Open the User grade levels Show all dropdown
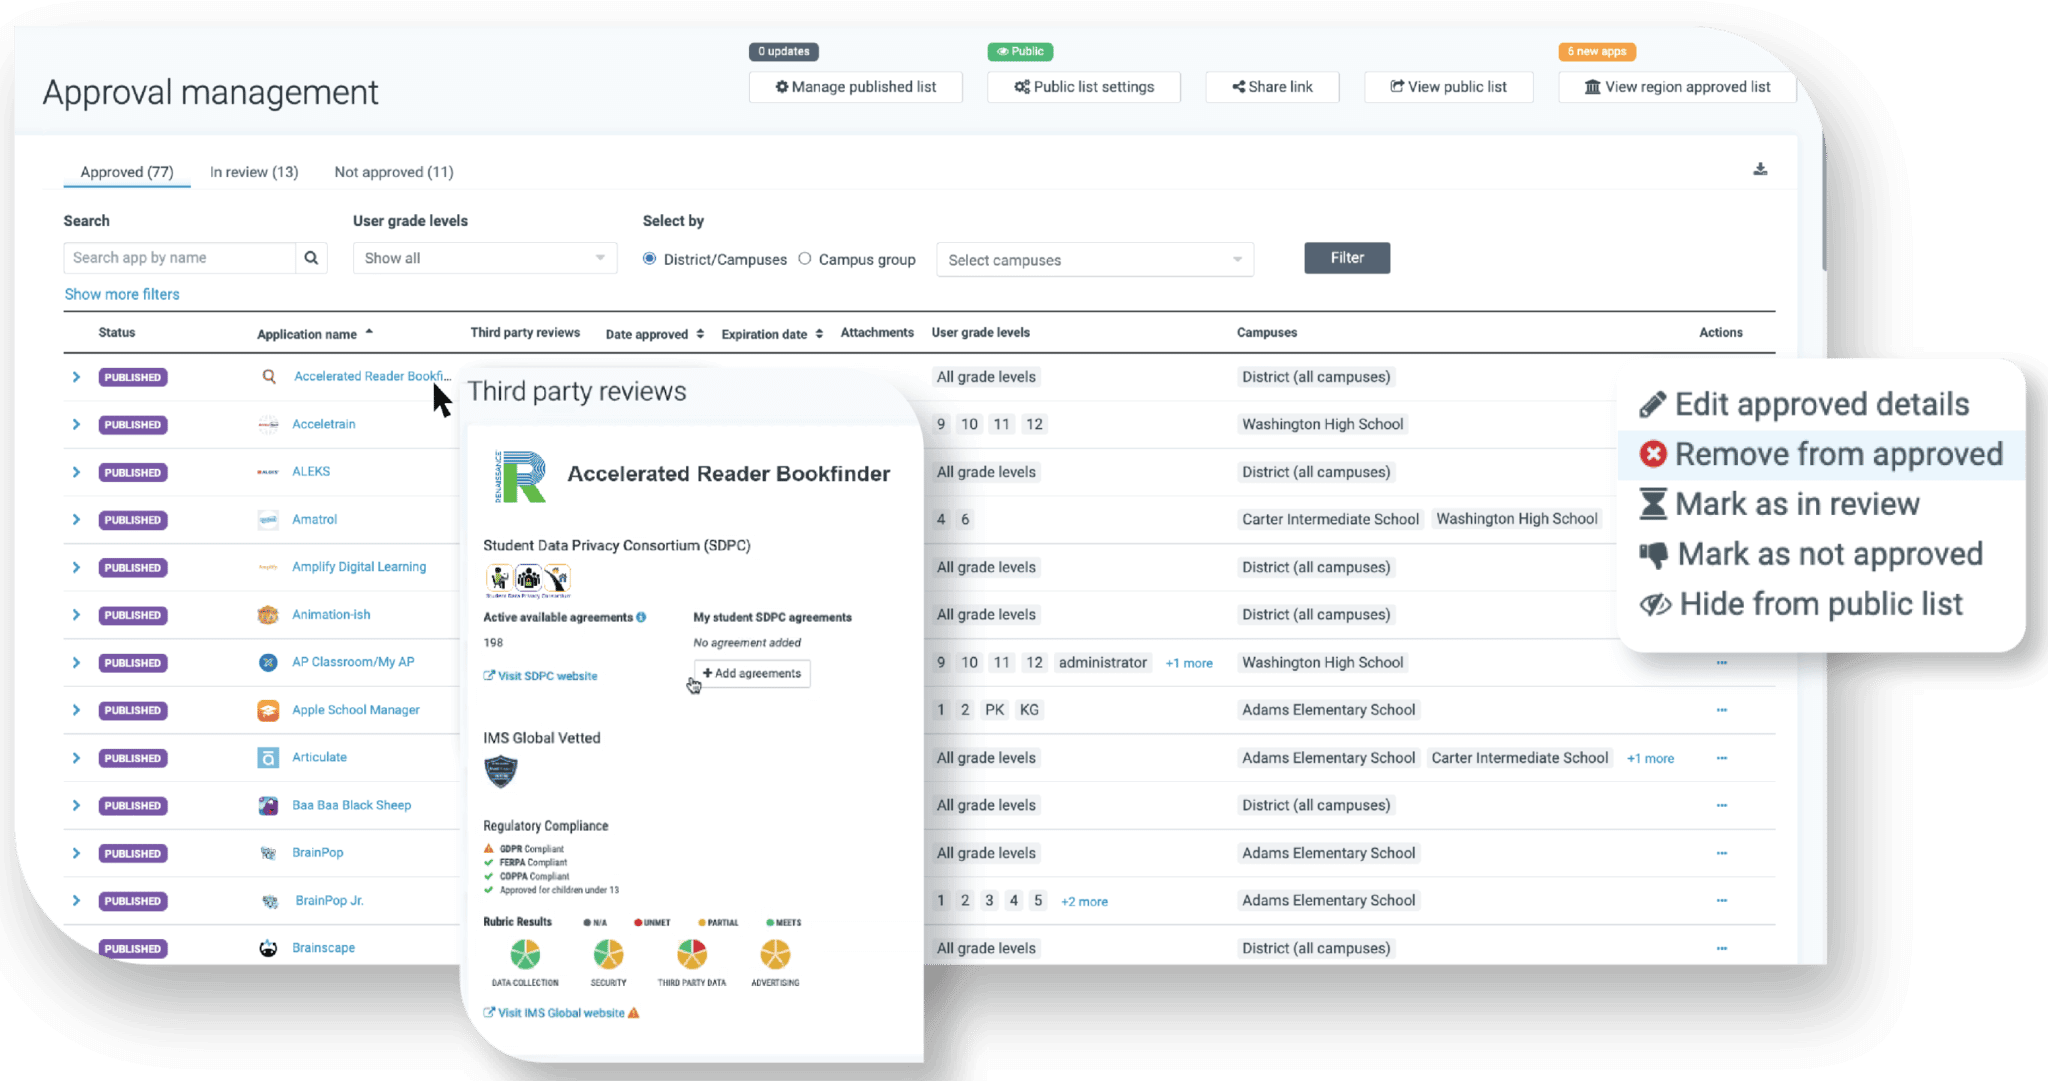This screenshot has width=2048, height=1081. pyautogui.click(x=484, y=258)
